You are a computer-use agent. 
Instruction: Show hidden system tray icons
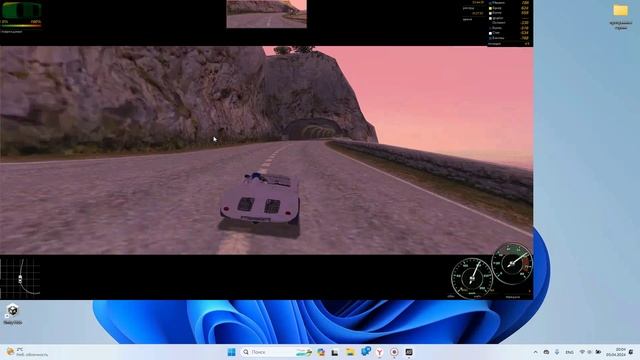[535, 352]
